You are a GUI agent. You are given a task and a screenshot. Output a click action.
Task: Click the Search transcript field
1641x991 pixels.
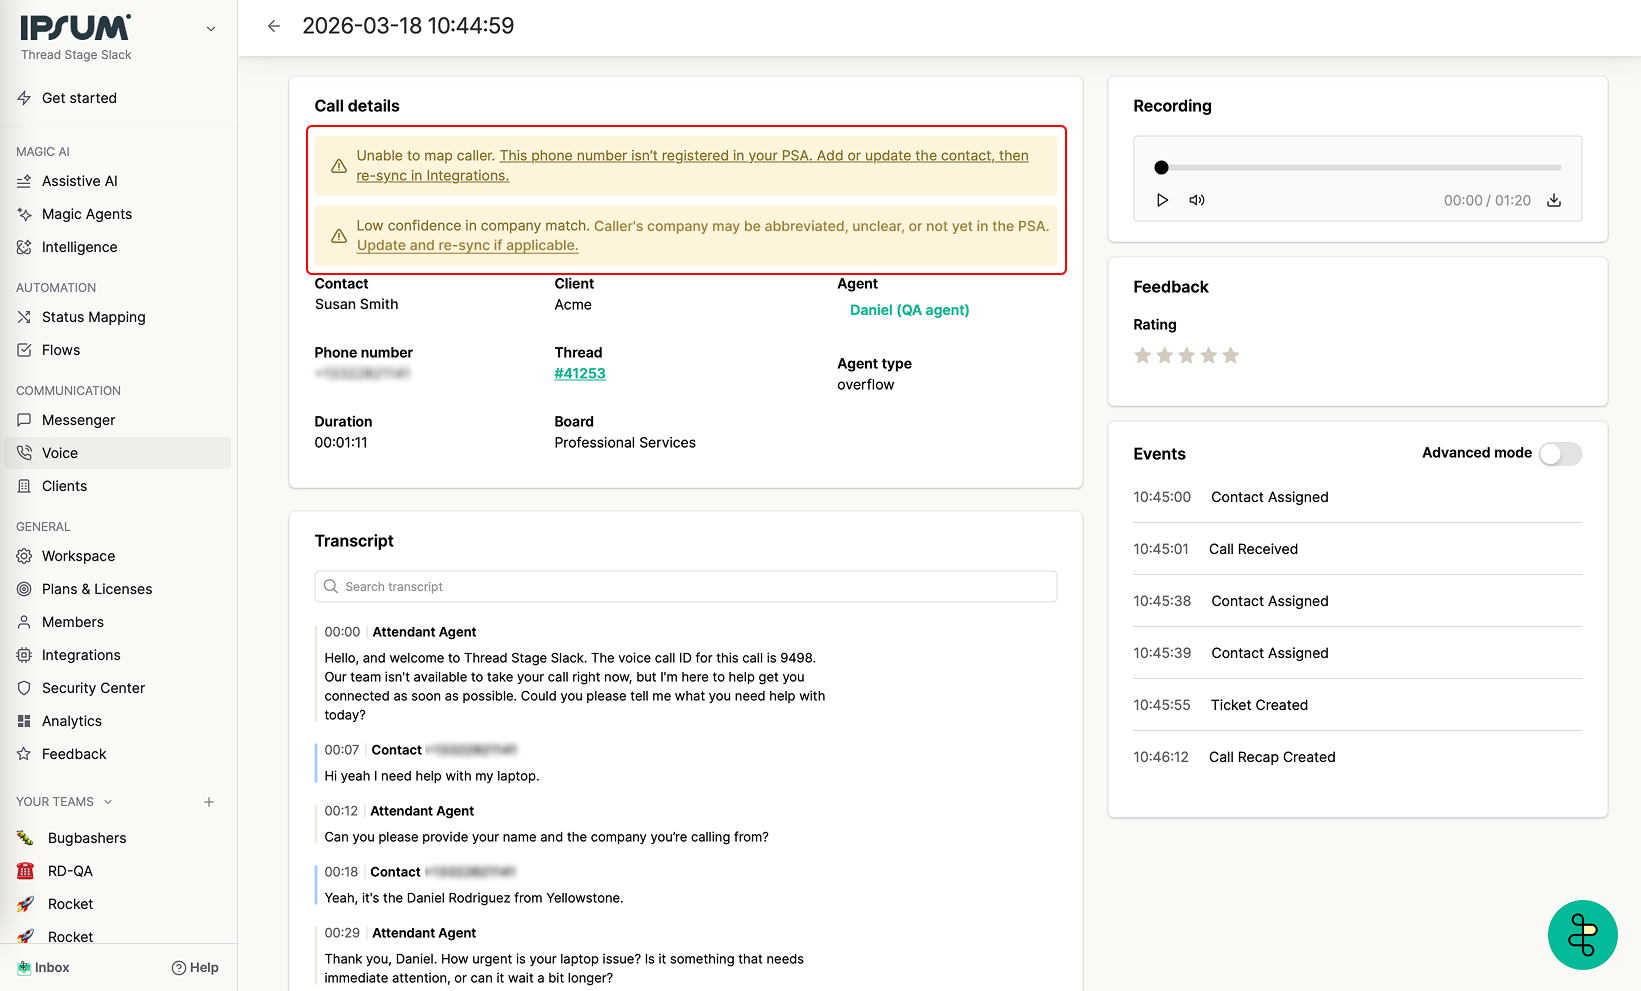[686, 587]
